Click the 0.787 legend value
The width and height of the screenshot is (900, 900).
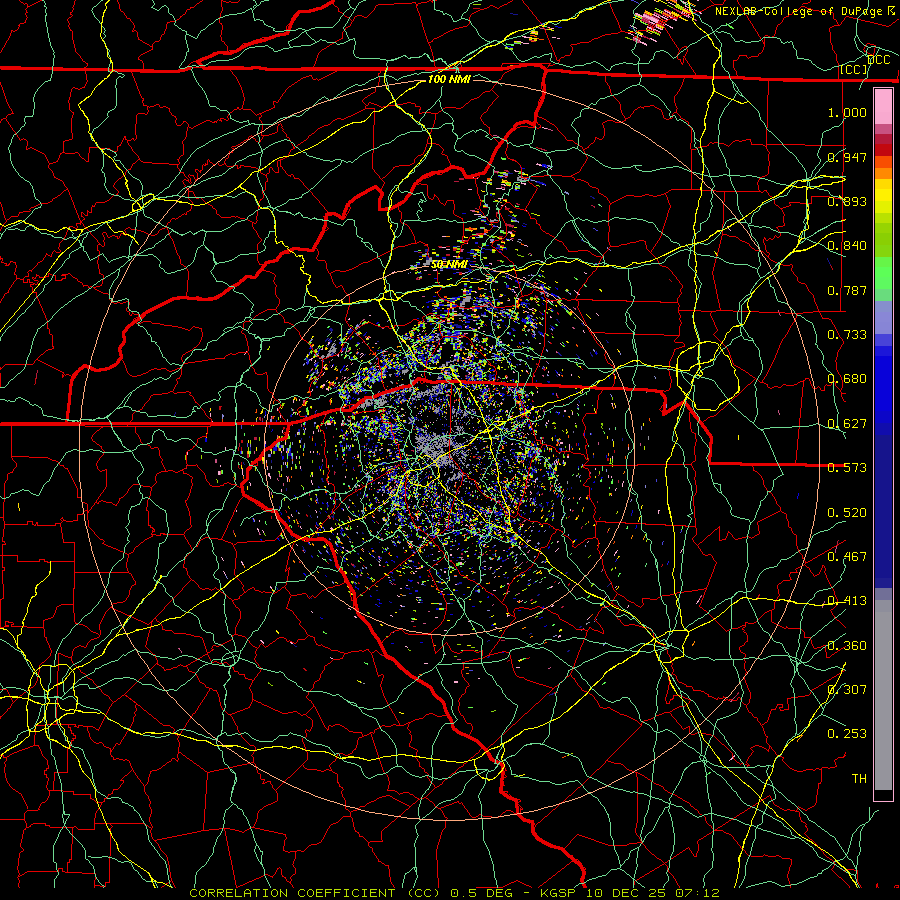pyautogui.click(x=847, y=290)
